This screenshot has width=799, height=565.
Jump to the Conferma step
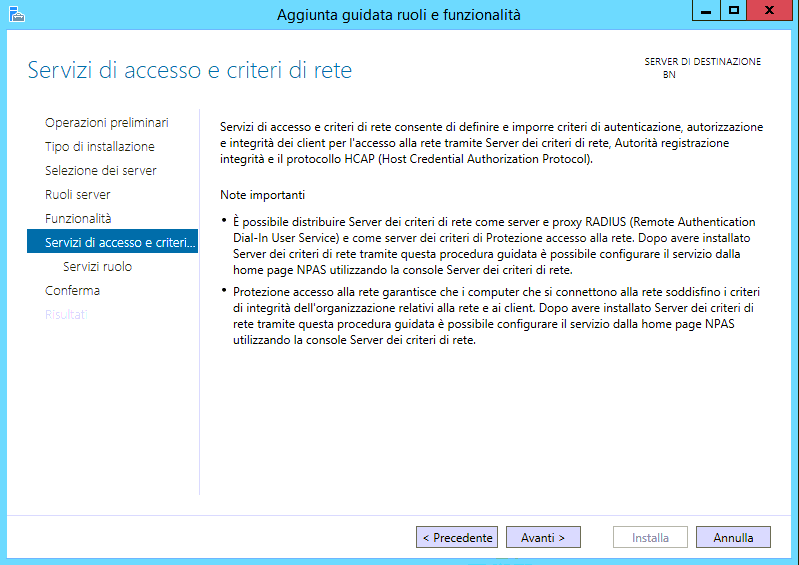tap(72, 290)
